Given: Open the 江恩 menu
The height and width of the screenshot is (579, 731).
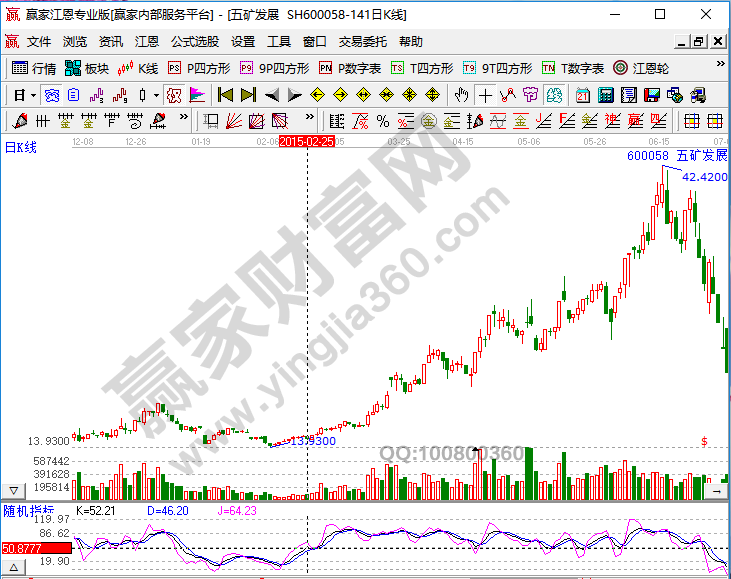Looking at the screenshot, I should coord(147,42).
